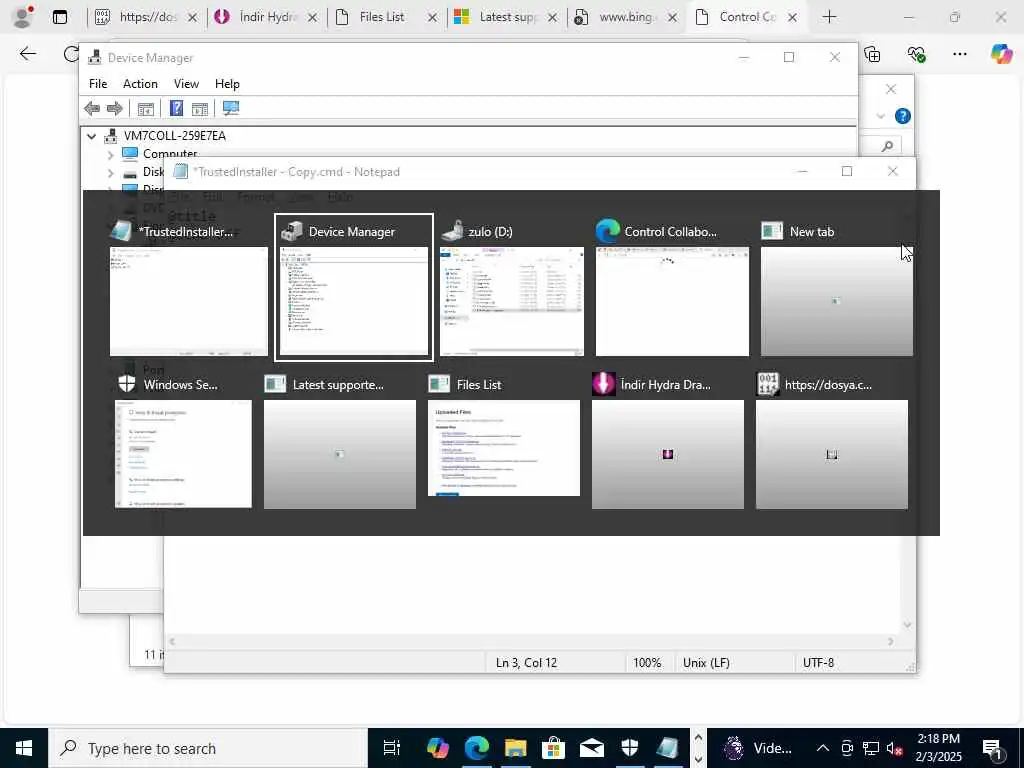Select the VM7COLL-259E7EA computer name
The image size is (1024, 768).
click(x=175, y=136)
